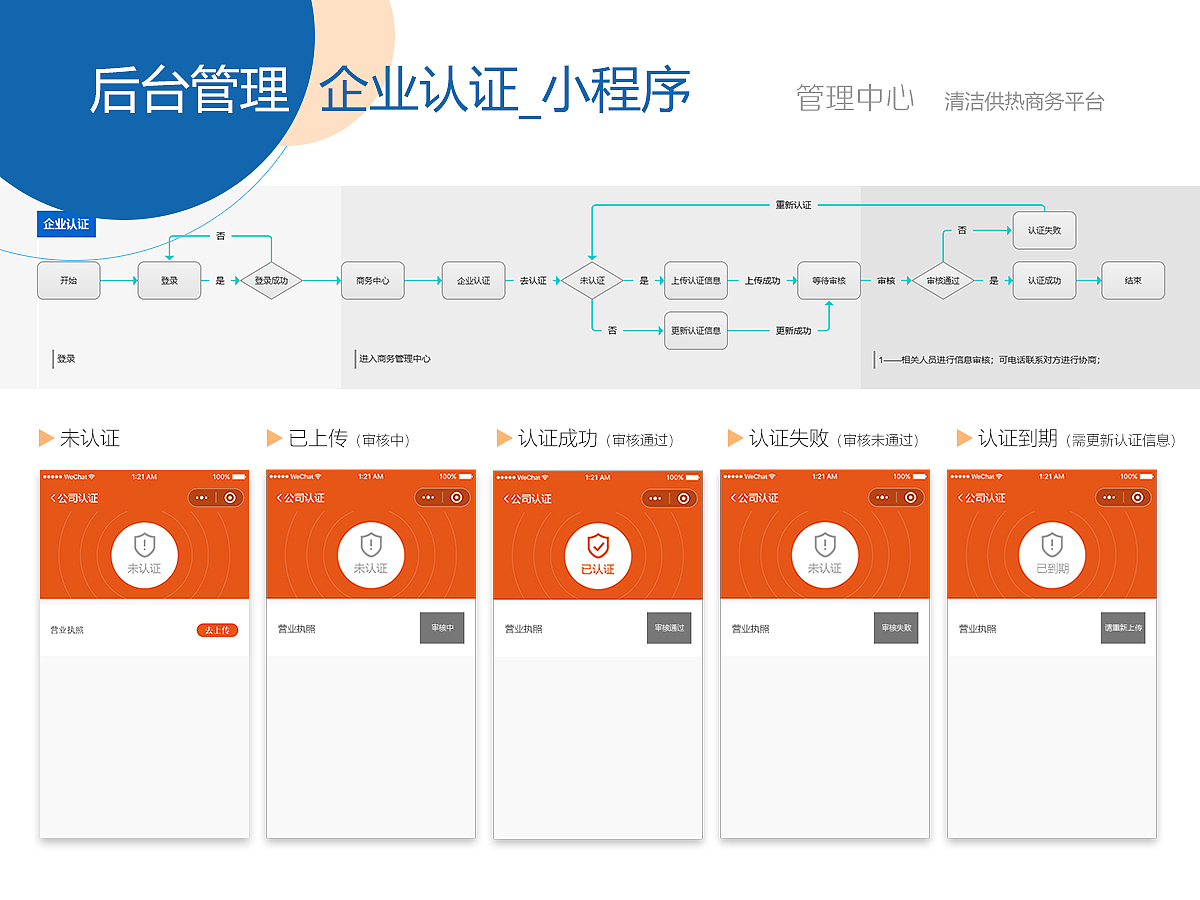Image resolution: width=1200 pixels, height=900 pixels.
Task: Click the 更新成功 connector label
Action: [793, 331]
